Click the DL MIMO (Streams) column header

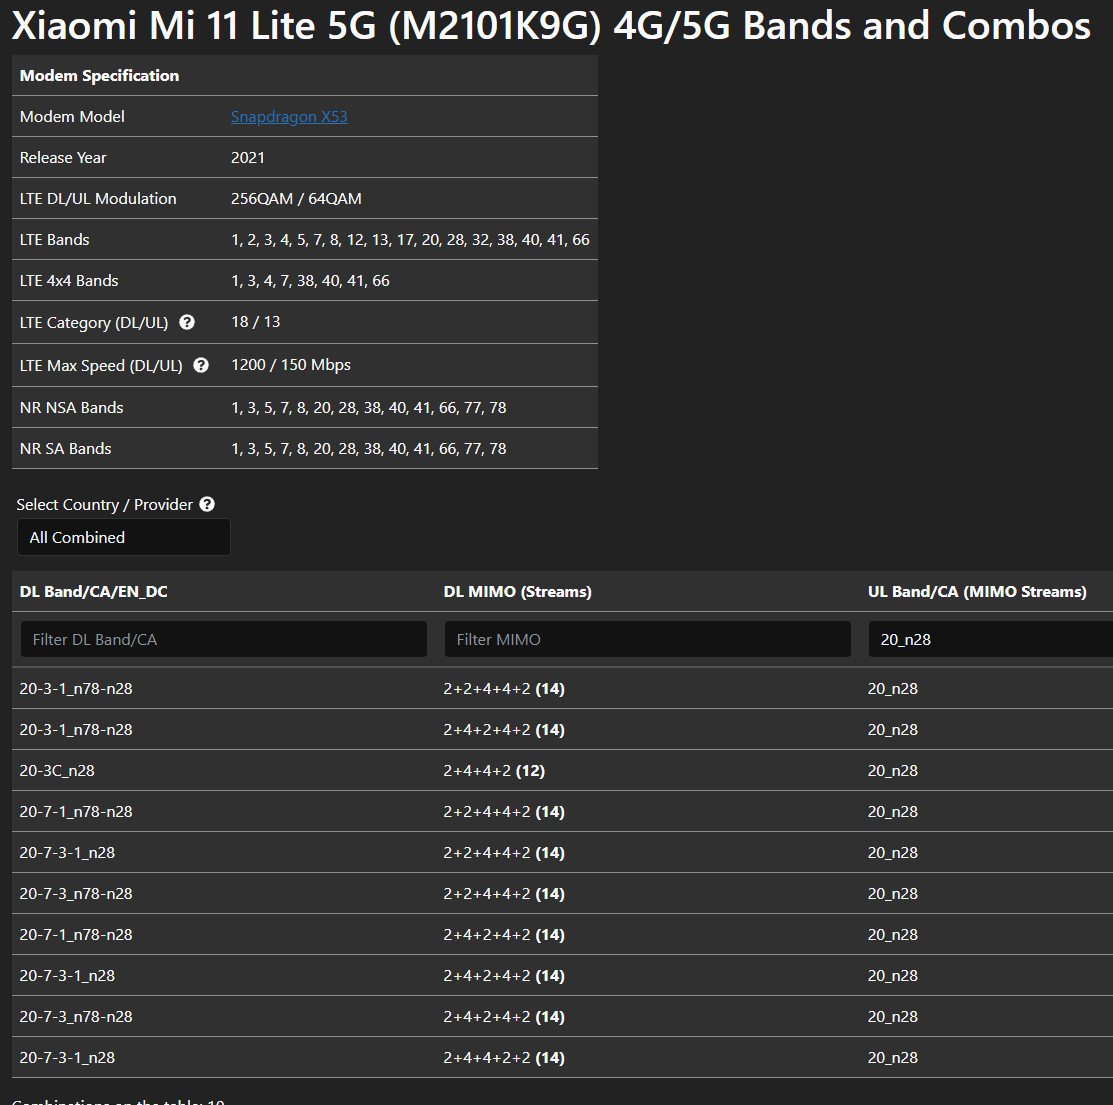(518, 592)
